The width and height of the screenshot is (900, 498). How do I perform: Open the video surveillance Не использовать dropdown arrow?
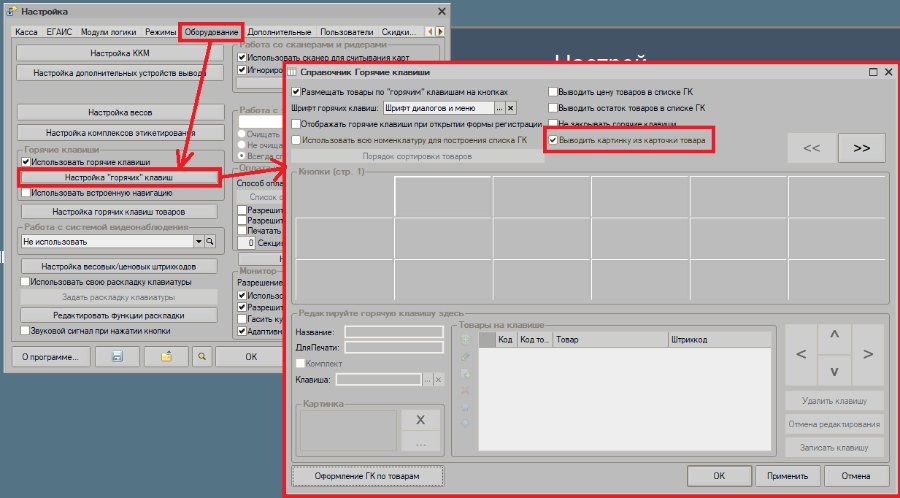[x=199, y=242]
